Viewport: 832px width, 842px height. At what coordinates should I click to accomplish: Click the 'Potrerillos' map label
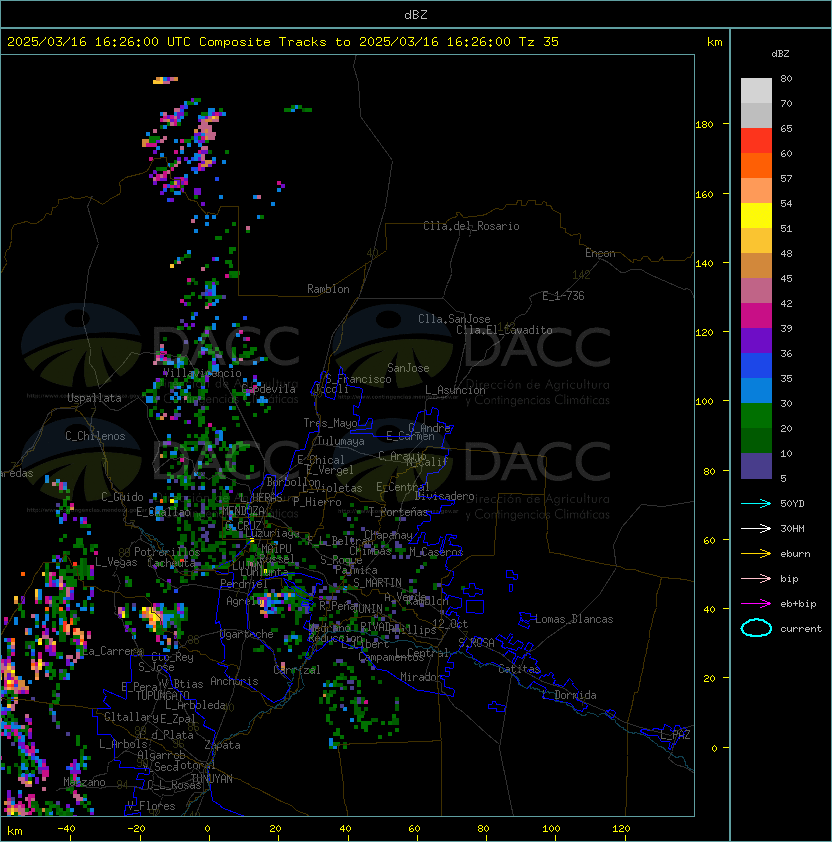point(167,552)
